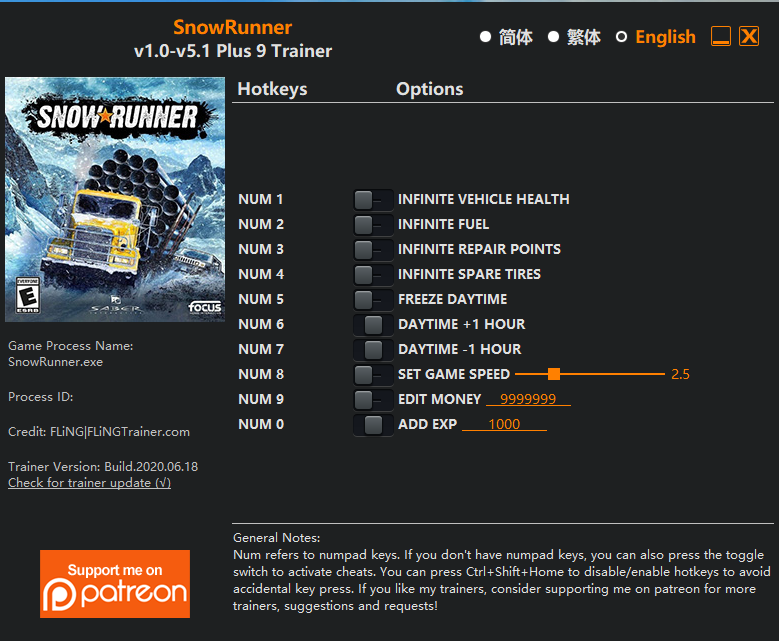Click the SnowRunner.exe process name text
779x641 pixels.
tap(56, 362)
